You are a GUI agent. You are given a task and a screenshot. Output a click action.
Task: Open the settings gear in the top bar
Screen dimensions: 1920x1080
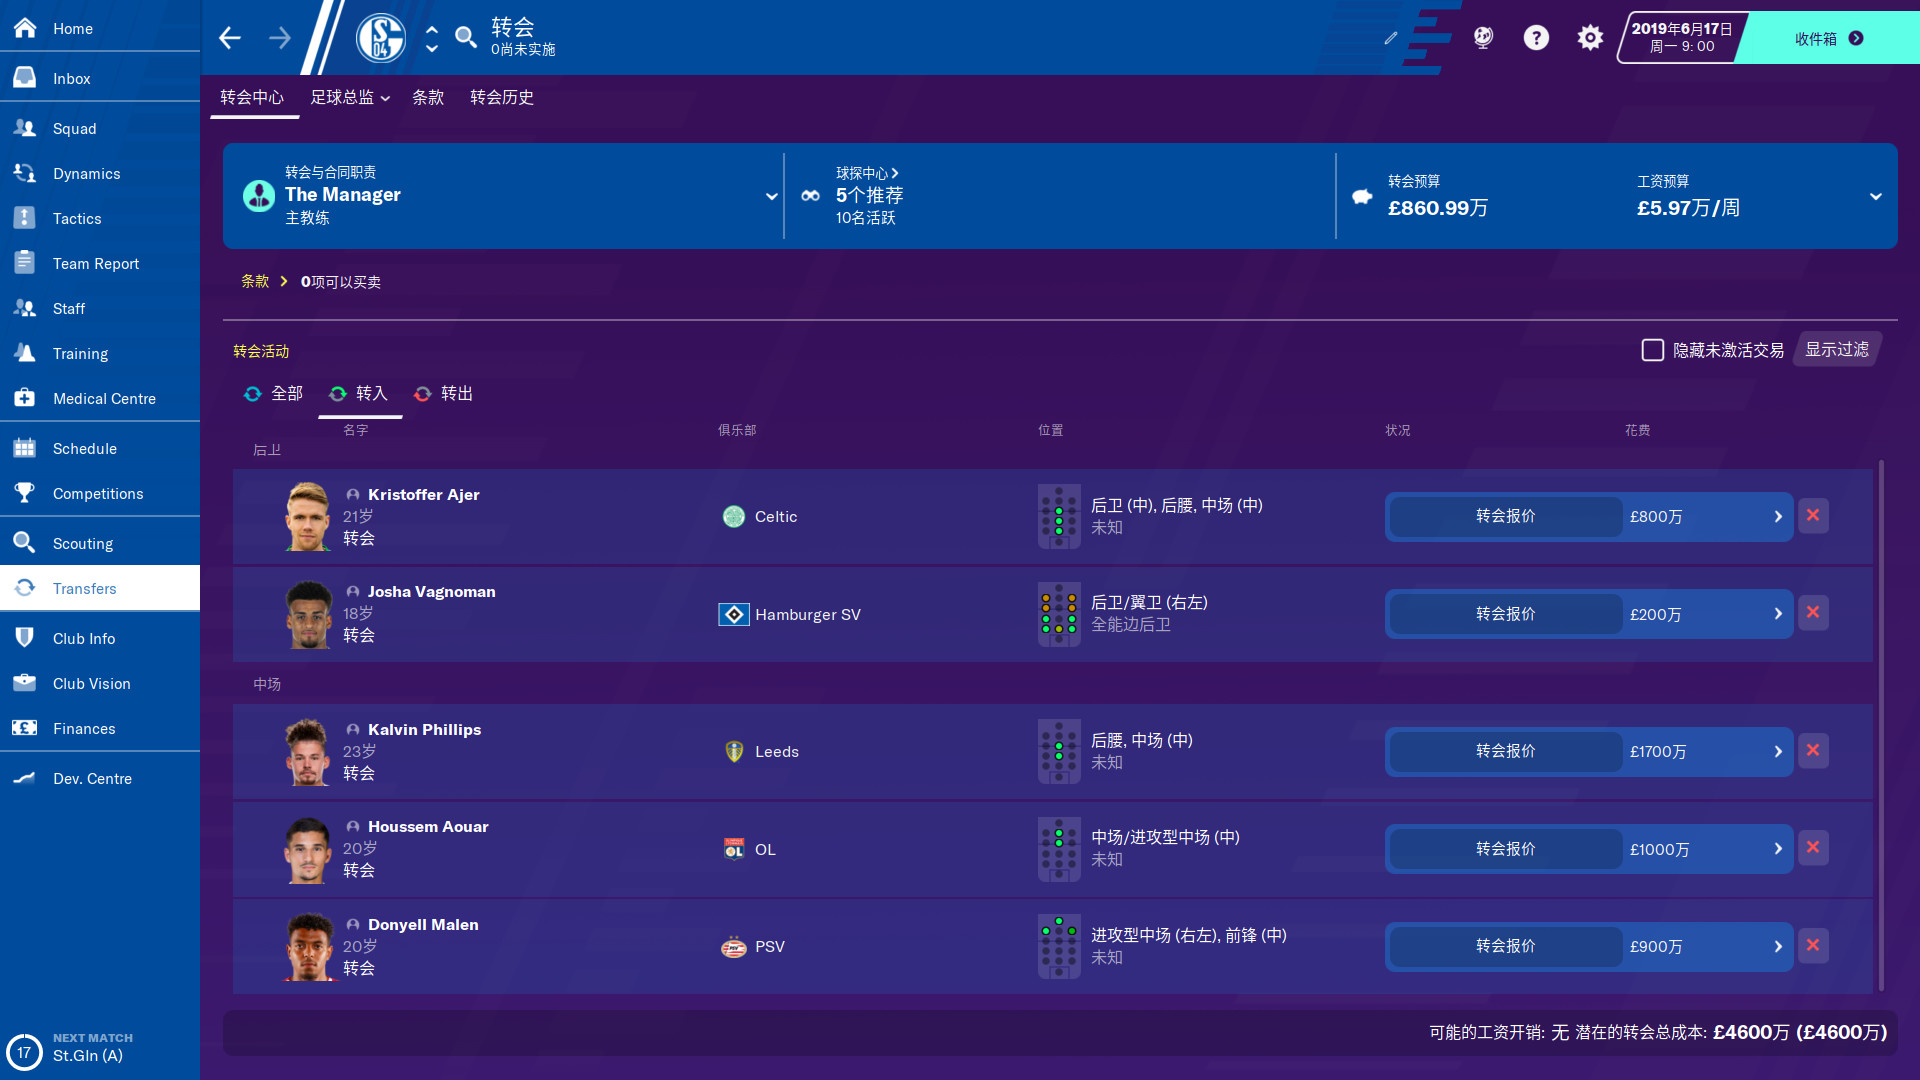pos(1589,37)
